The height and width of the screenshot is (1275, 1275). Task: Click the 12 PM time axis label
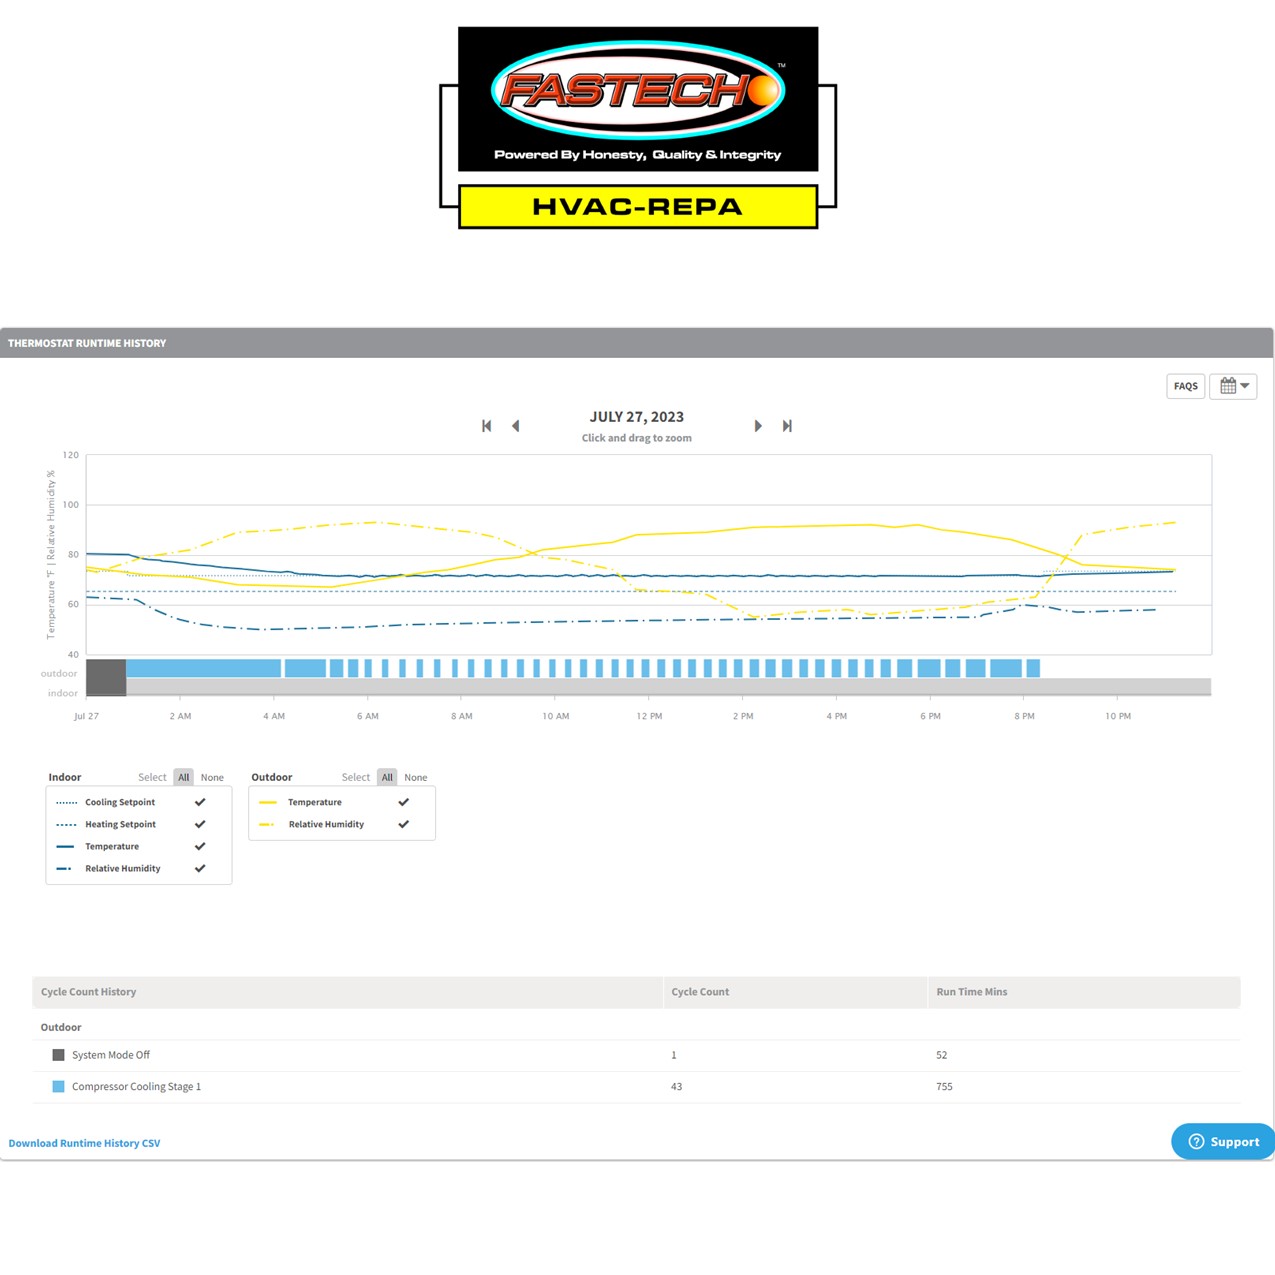pyautogui.click(x=649, y=716)
